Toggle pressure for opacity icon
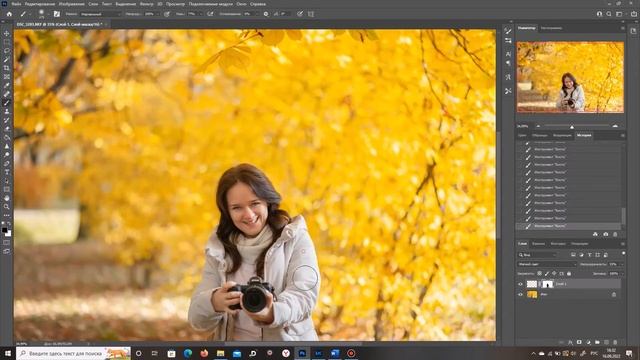The height and width of the screenshot is (360, 640). [x=167, y=14]
